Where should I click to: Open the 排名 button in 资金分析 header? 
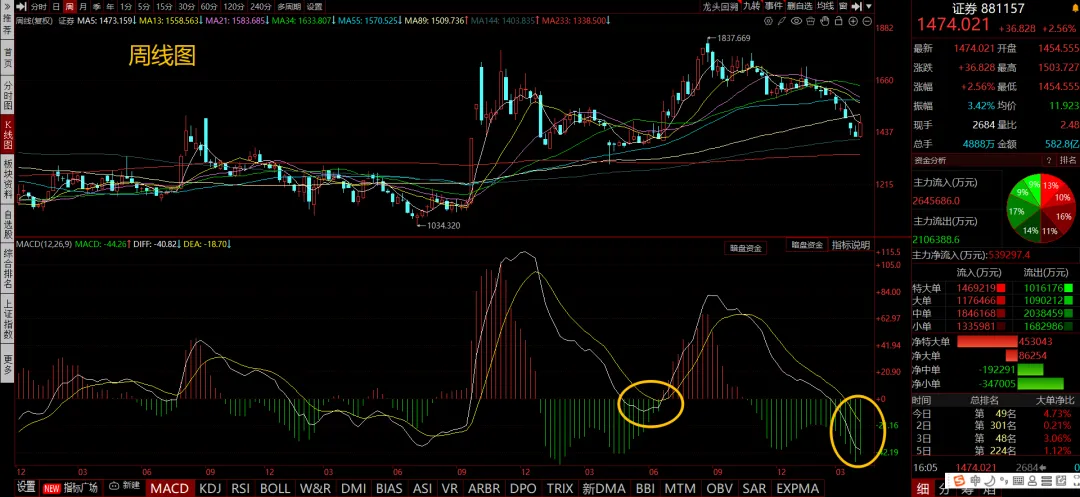click(x=1068, y=160)
